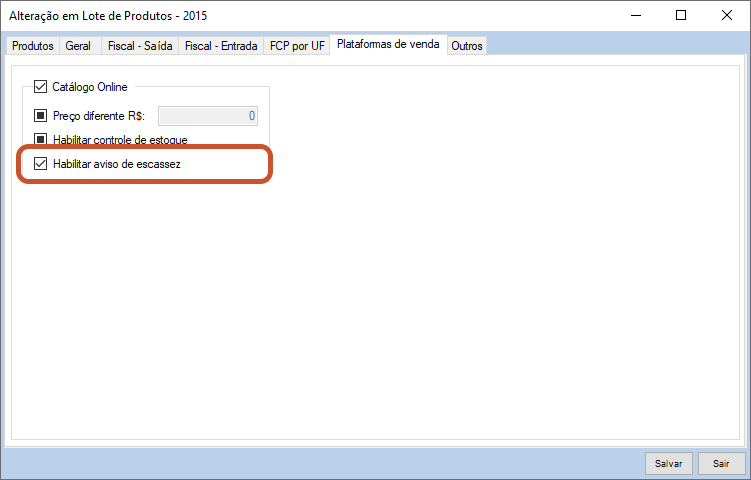Click the Sair button

click(x=721, y=463)
